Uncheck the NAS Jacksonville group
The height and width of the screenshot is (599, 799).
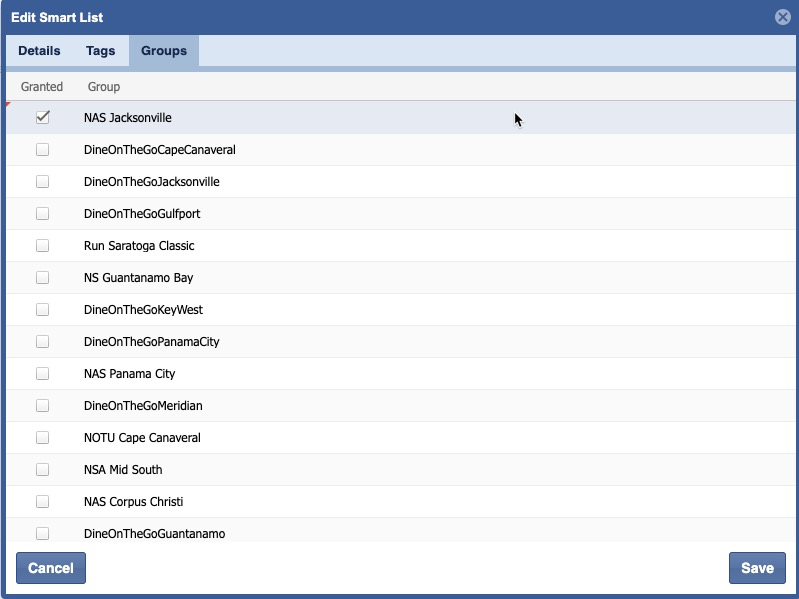tap(43, 118)
